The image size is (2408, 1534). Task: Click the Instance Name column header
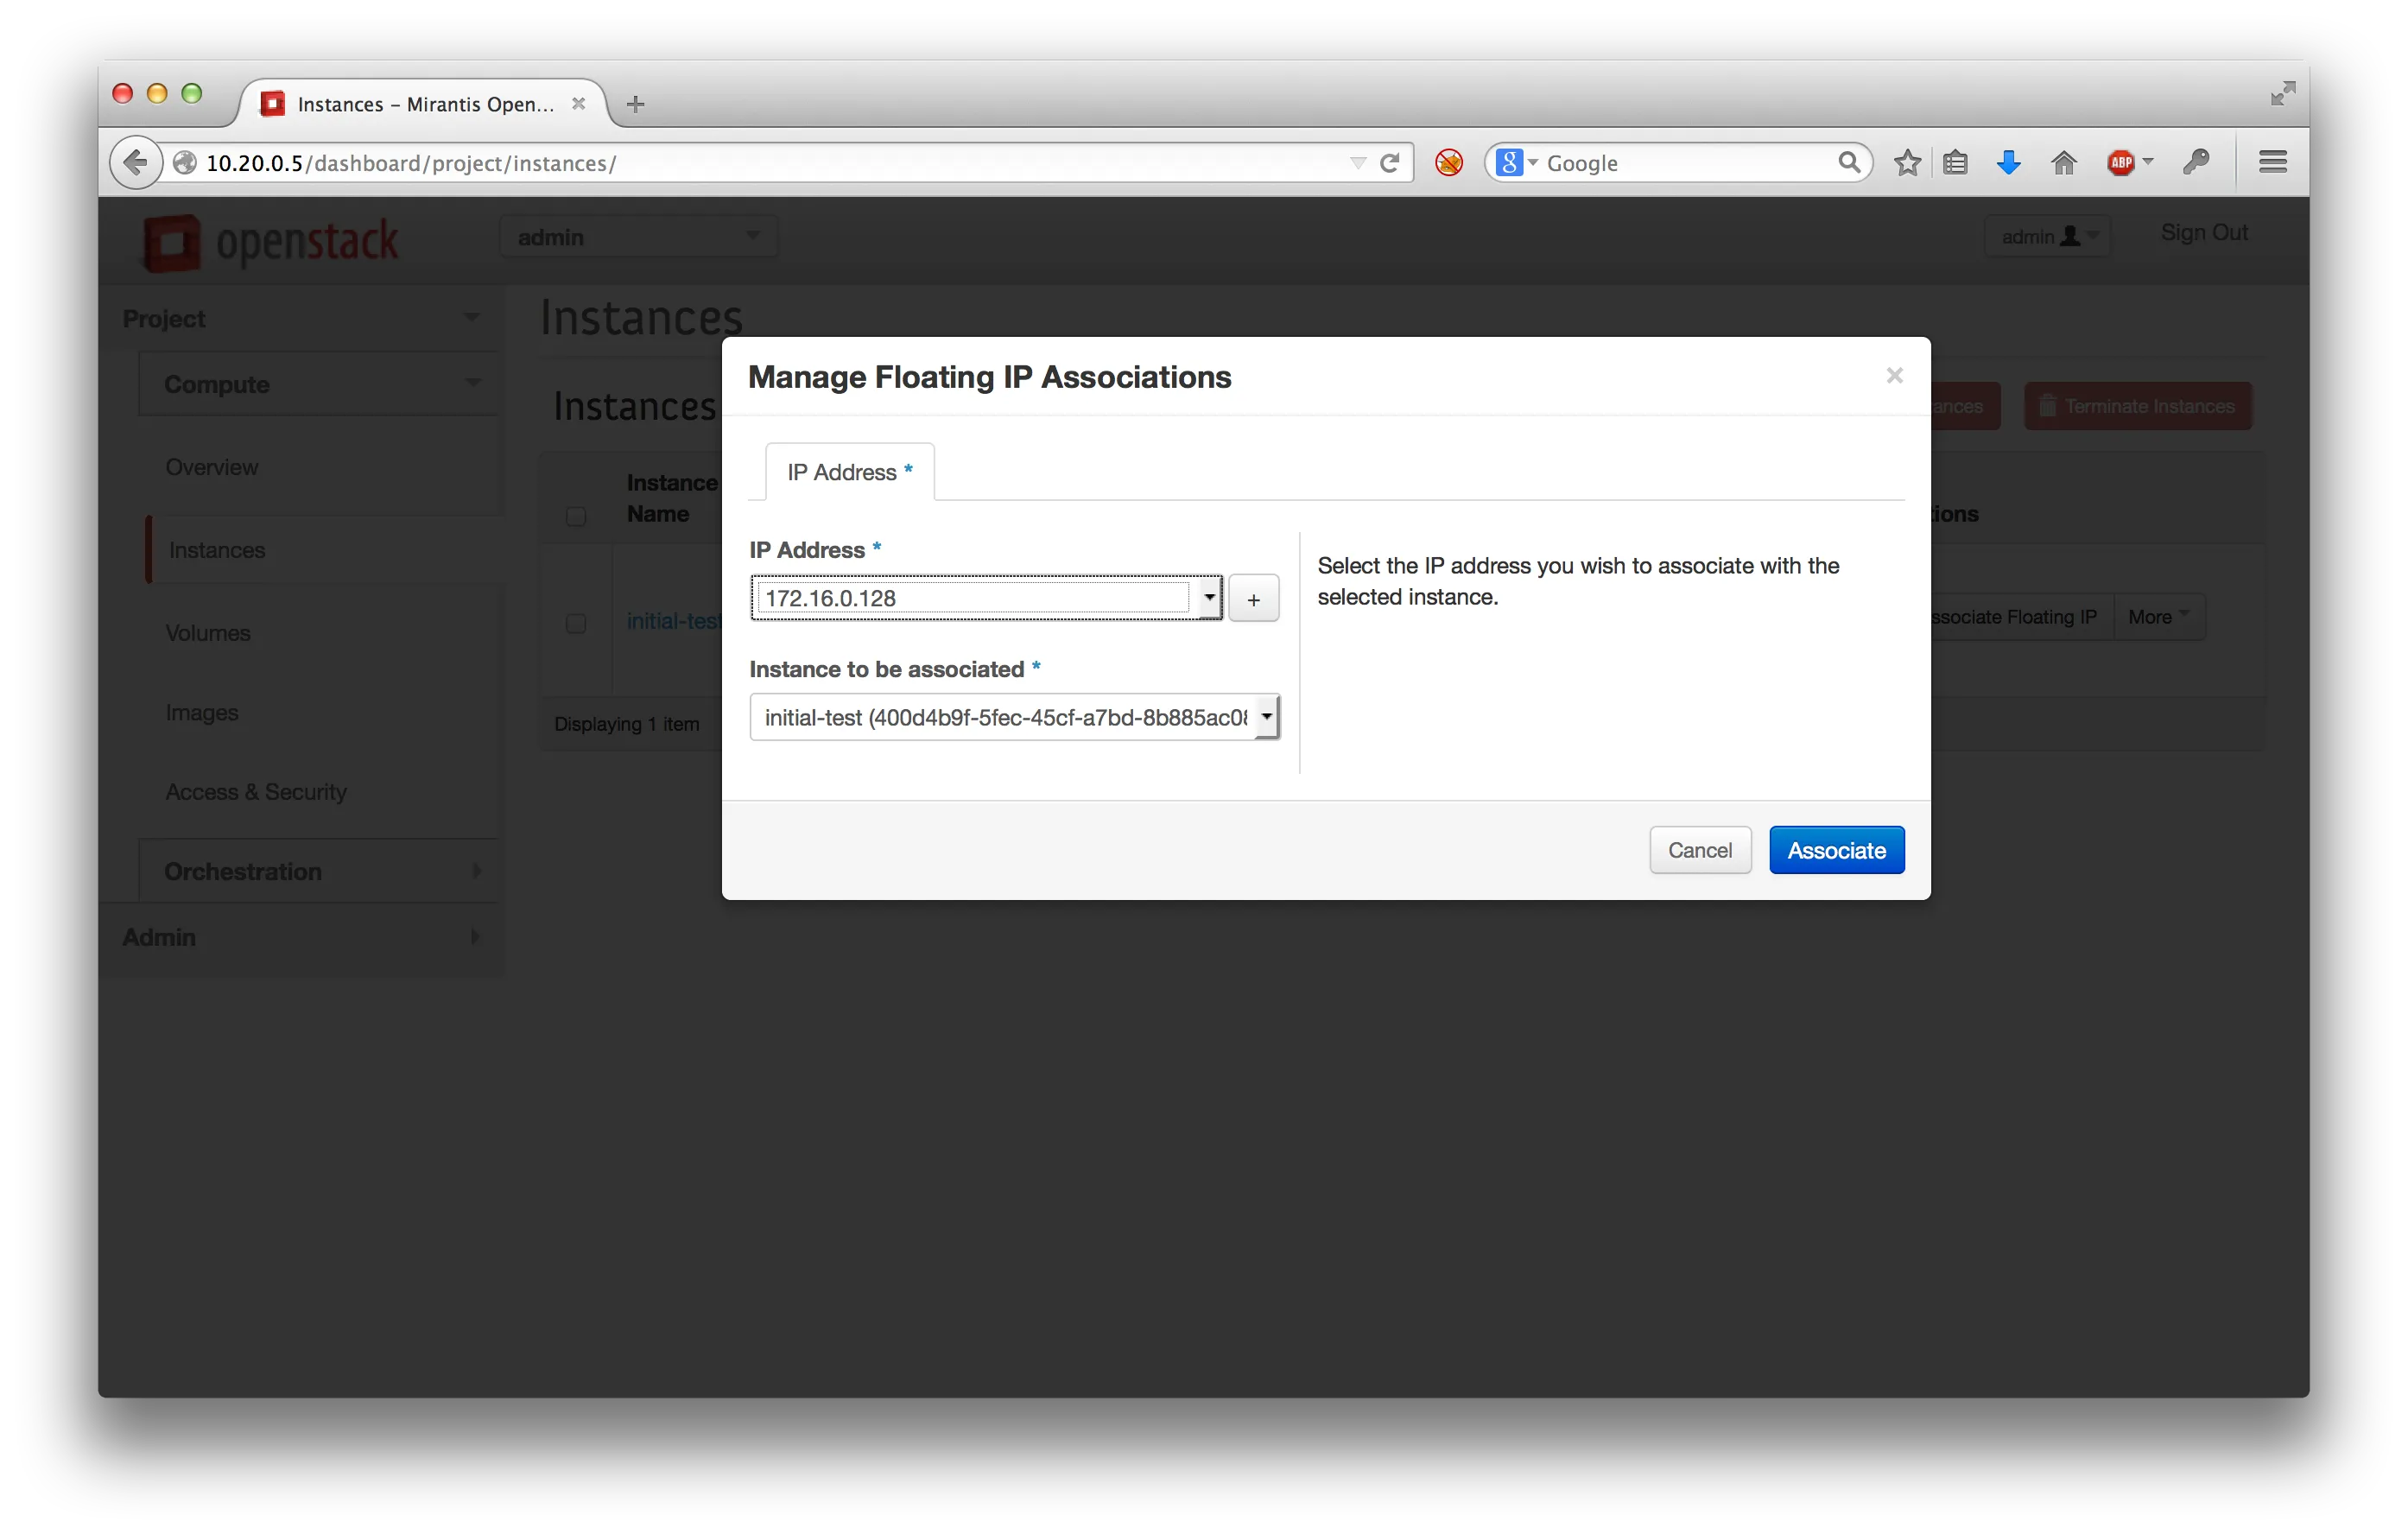672,498
